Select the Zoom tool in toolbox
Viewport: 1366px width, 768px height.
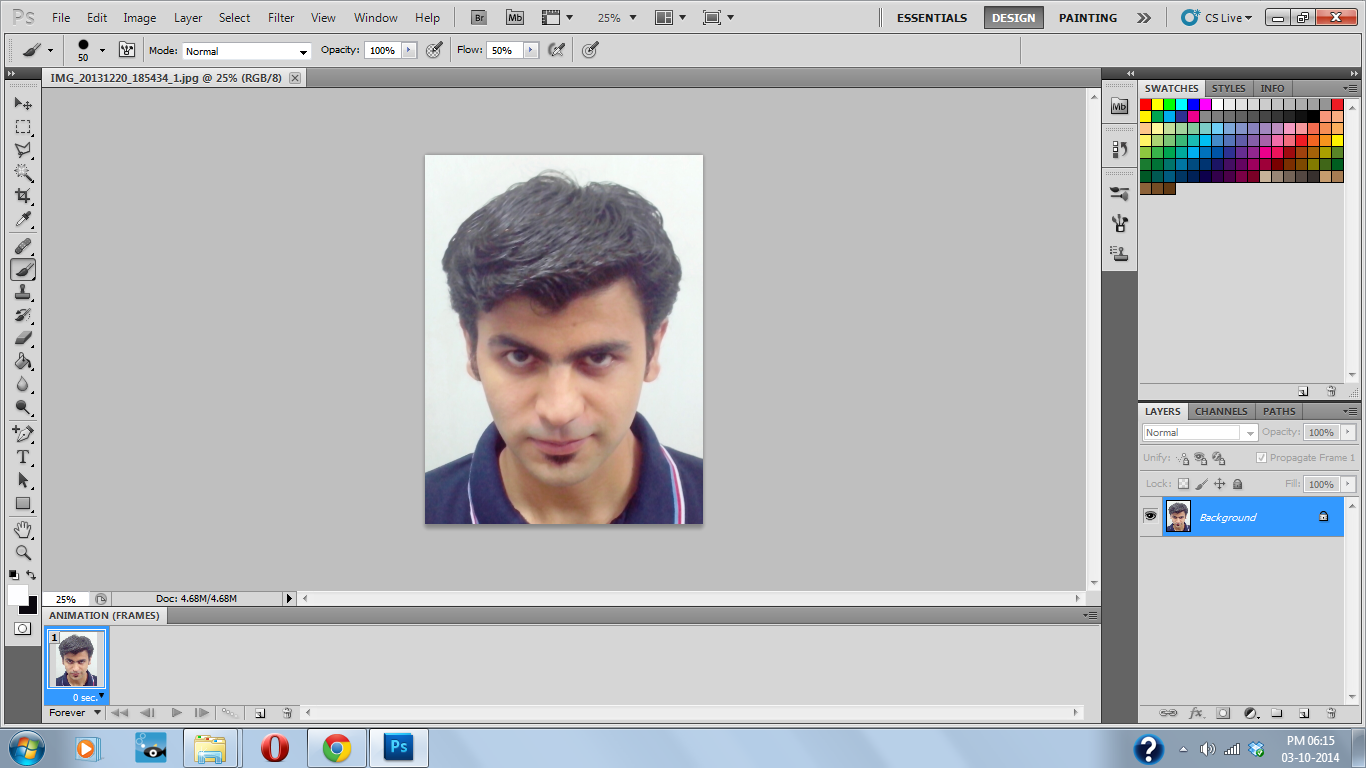[x=22, y=552]
